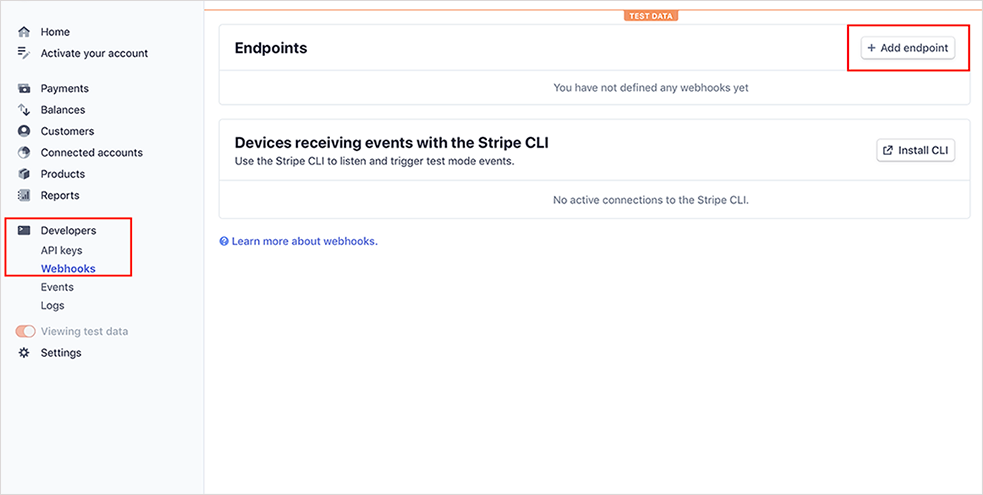The height and width of the screenshot is (495, 983).
Task: Click the TEST DATA badge
Action: coord(651,16)
